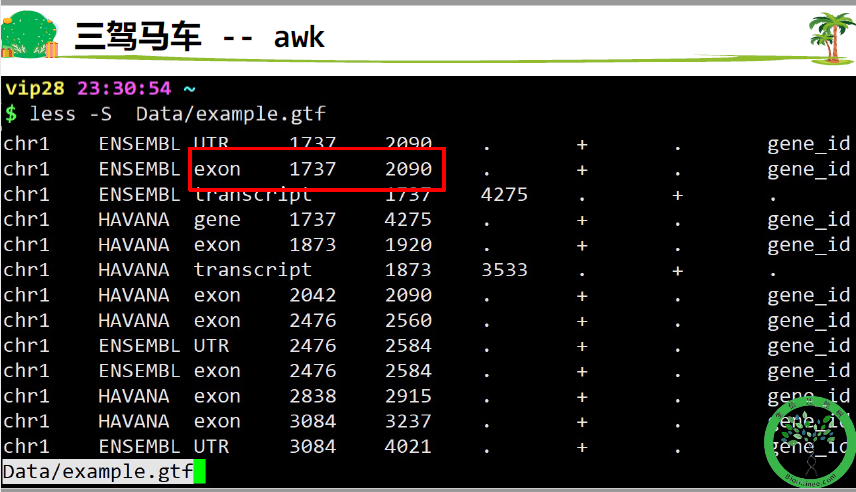Click the start value 2042 in the HAVANA exon row

point(312,295)
